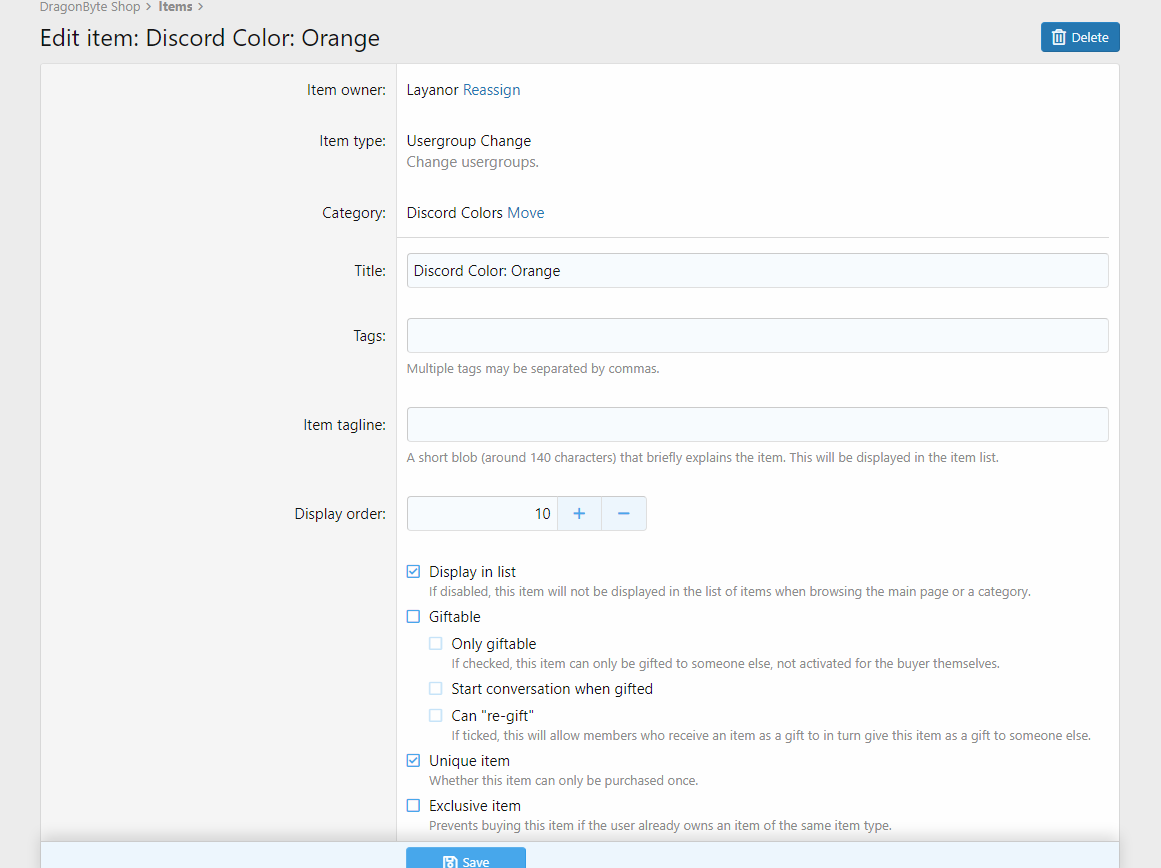Open the Items breadcrumb link

click(175, 7)
